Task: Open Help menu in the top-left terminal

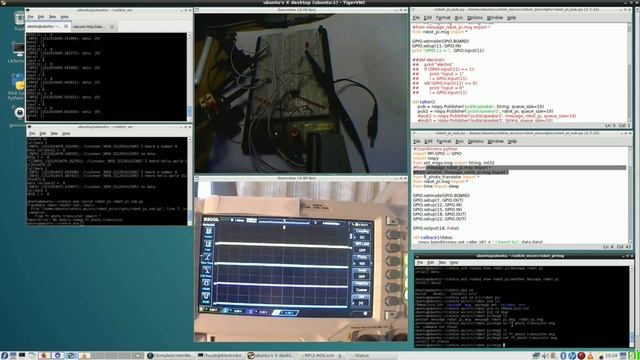Action: click(64, 17)
